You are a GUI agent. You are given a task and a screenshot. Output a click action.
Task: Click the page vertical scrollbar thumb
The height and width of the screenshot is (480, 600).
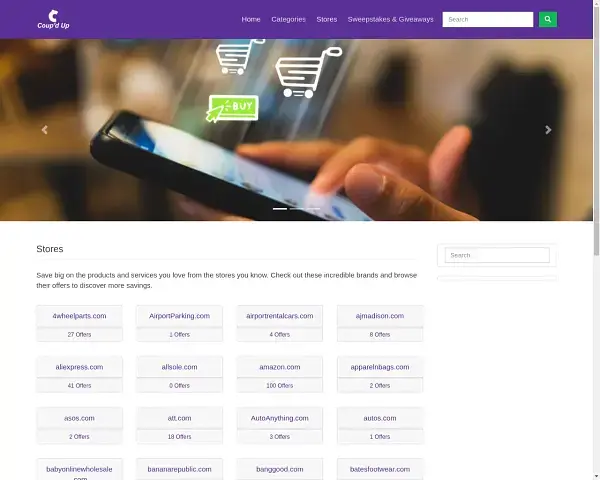[596, 130]
